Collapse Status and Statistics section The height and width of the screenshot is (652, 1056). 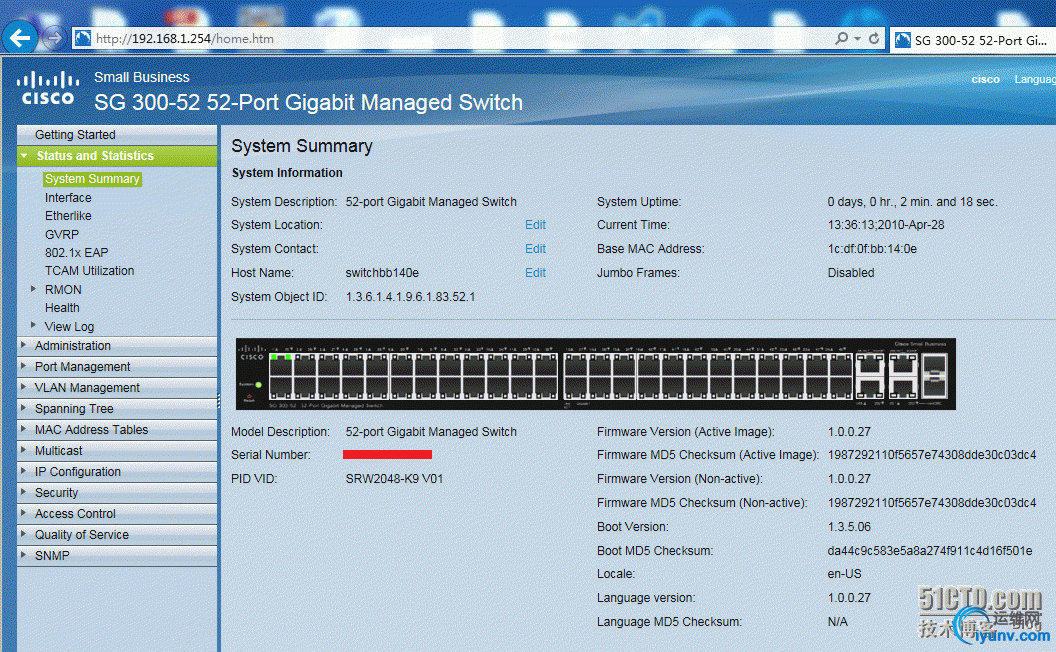coord(117,156)
